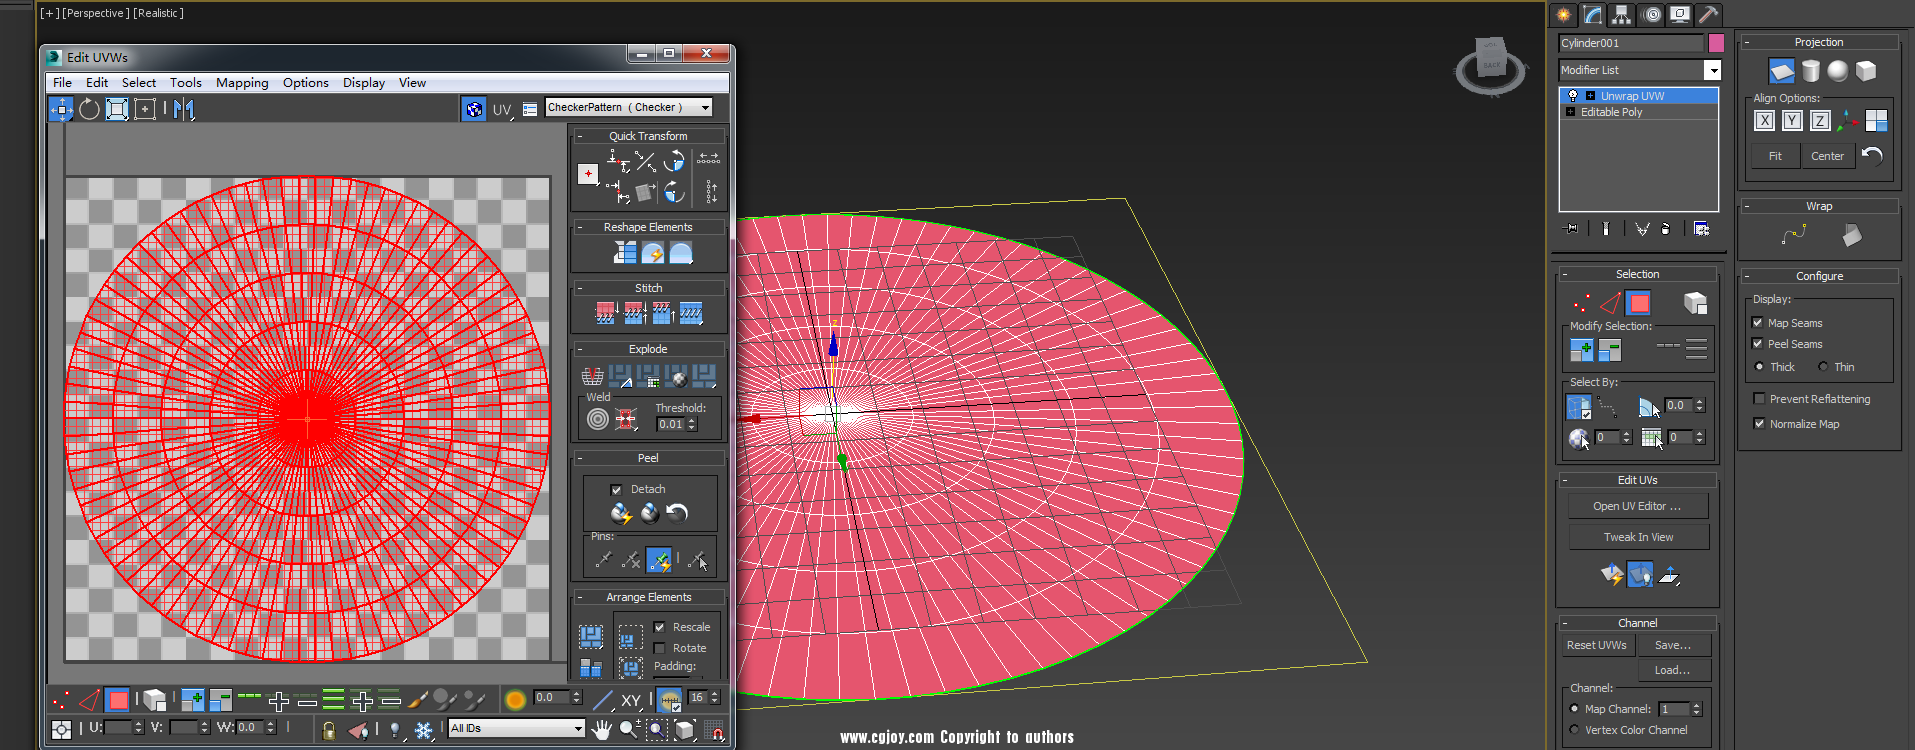Click the Stitch To Target icon
The height and width of the screenshot is (750, 1915).
[606, 314]
